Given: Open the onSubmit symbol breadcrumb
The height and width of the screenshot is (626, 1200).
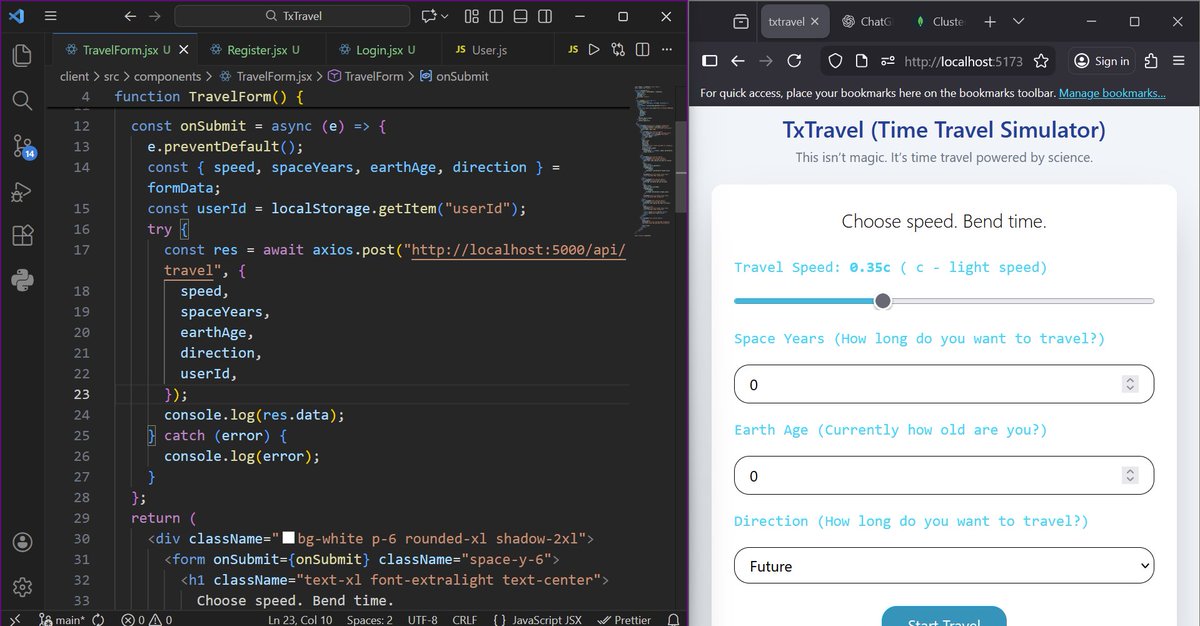Looking at the screenshot, I should (x=454, y=76).
